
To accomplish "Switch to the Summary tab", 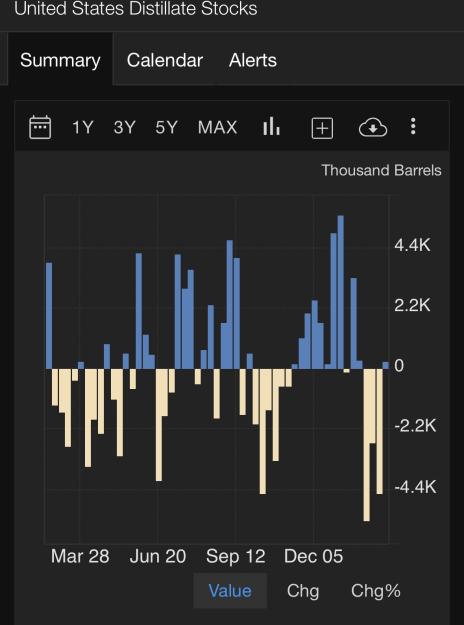I will click(60, 60).
